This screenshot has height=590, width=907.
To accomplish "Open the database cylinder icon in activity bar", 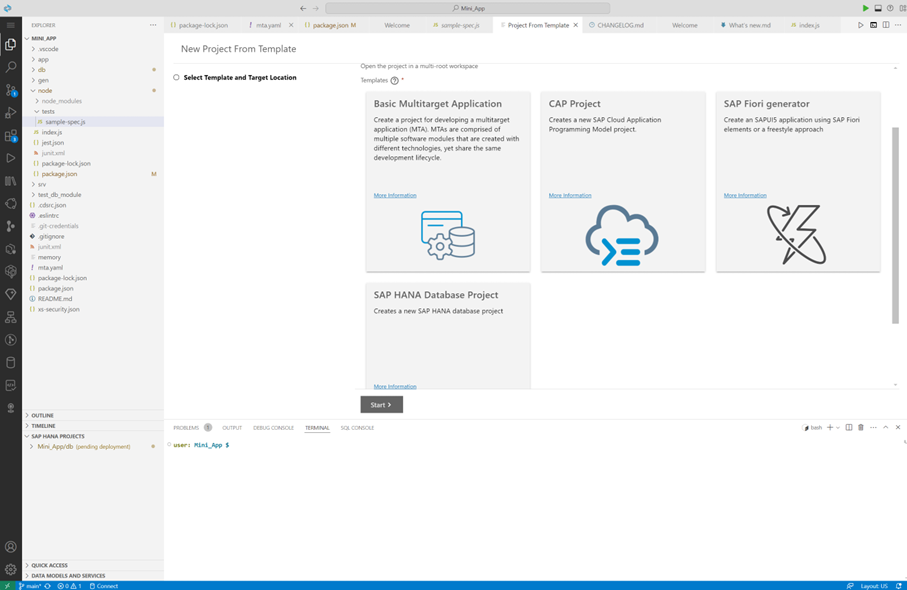I will point(10,363).
